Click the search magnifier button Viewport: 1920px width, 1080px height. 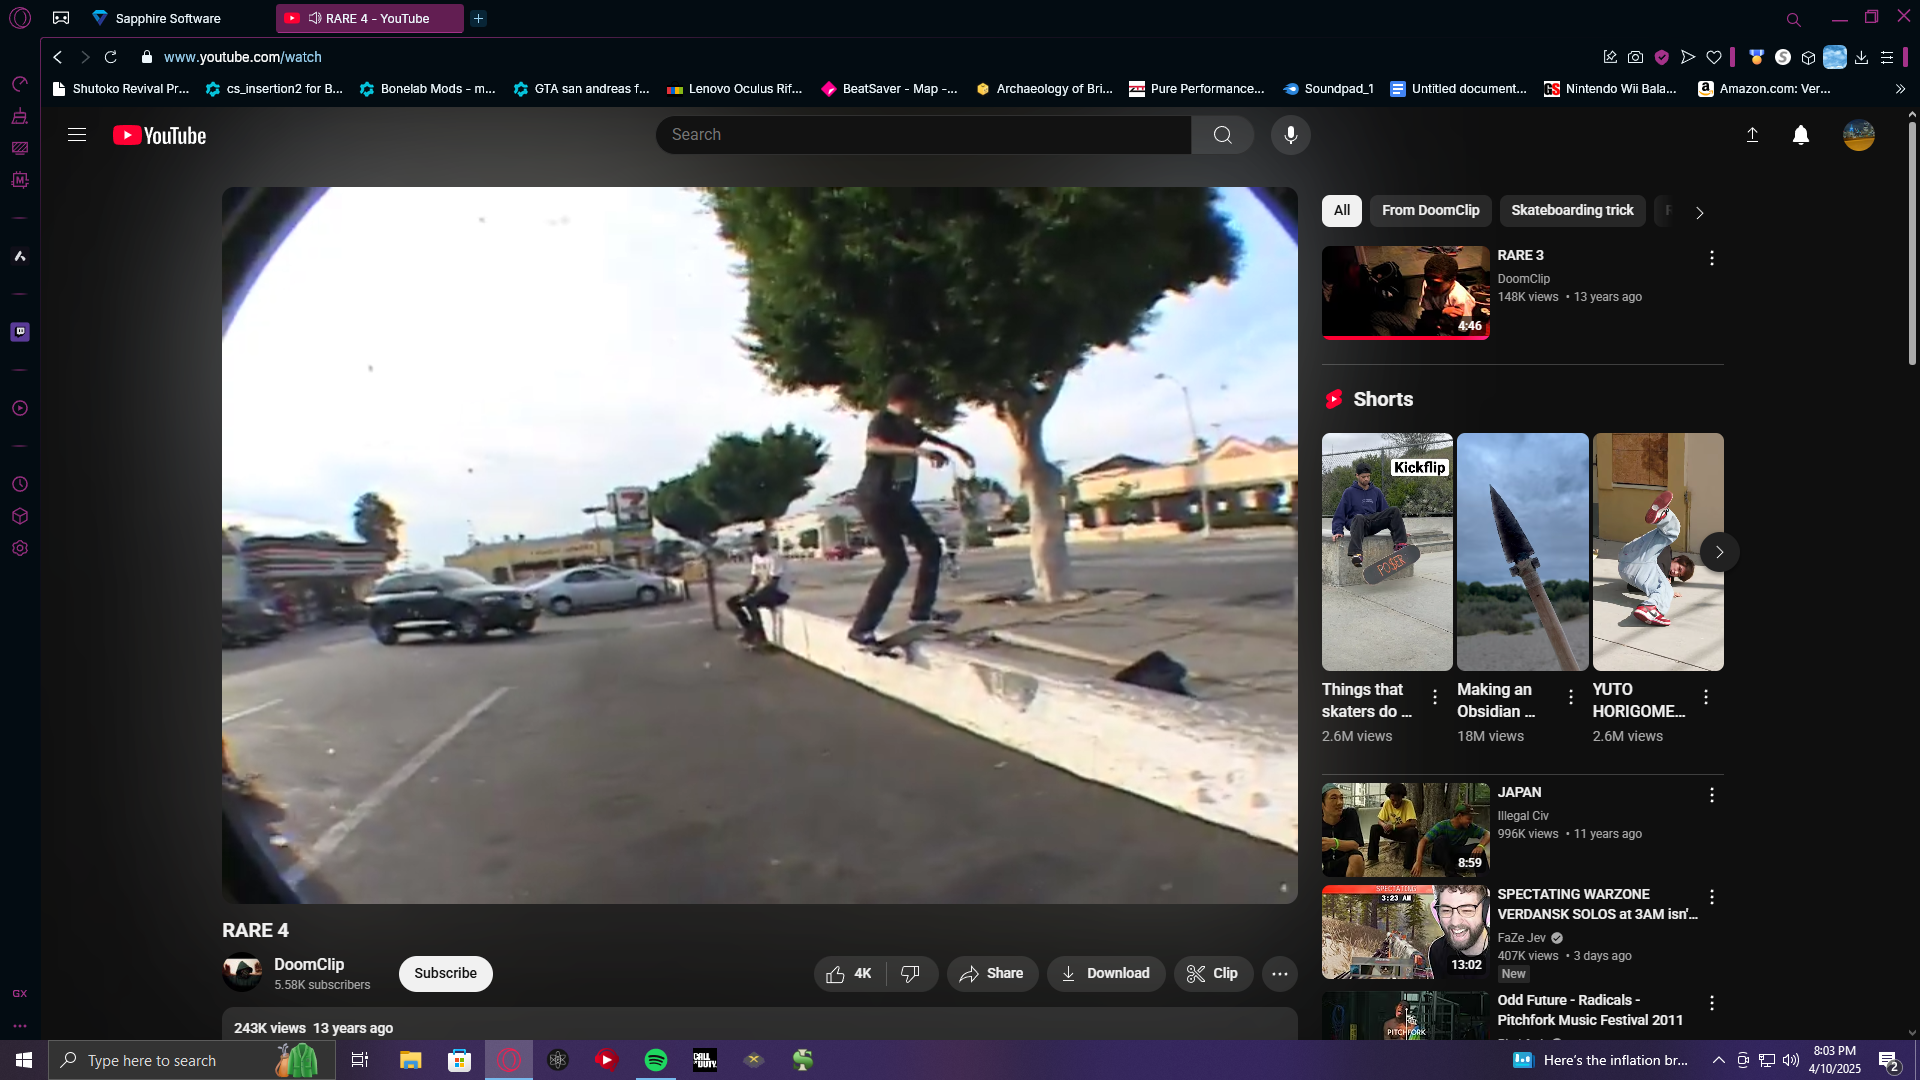1222,135
